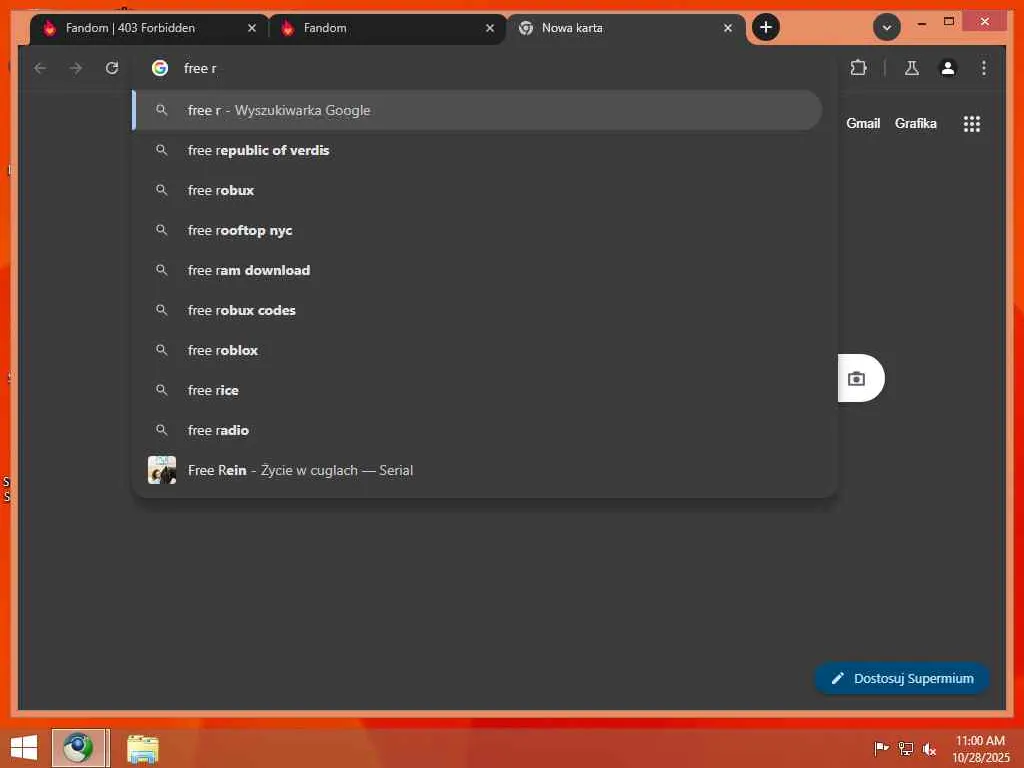Click the camera image search icon
This screenshot has width=1024, height=768.
click(856, 379)
